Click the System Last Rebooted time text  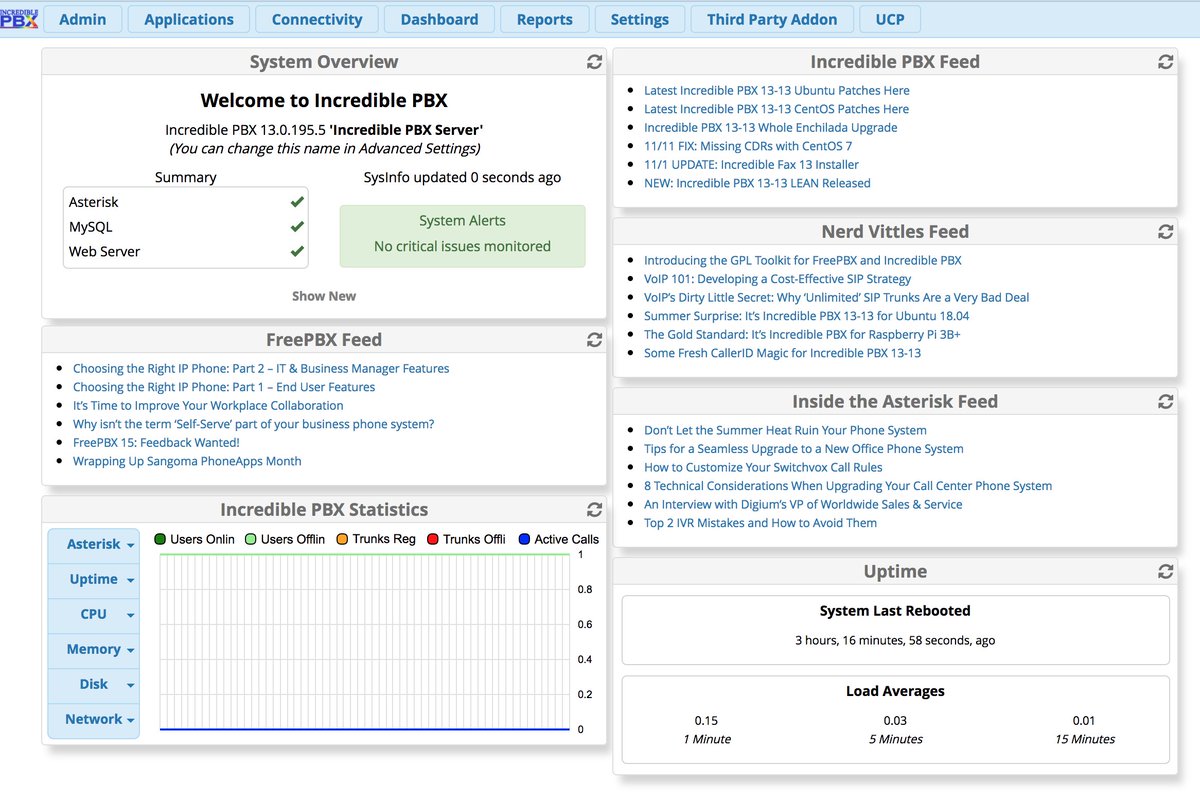895,640
